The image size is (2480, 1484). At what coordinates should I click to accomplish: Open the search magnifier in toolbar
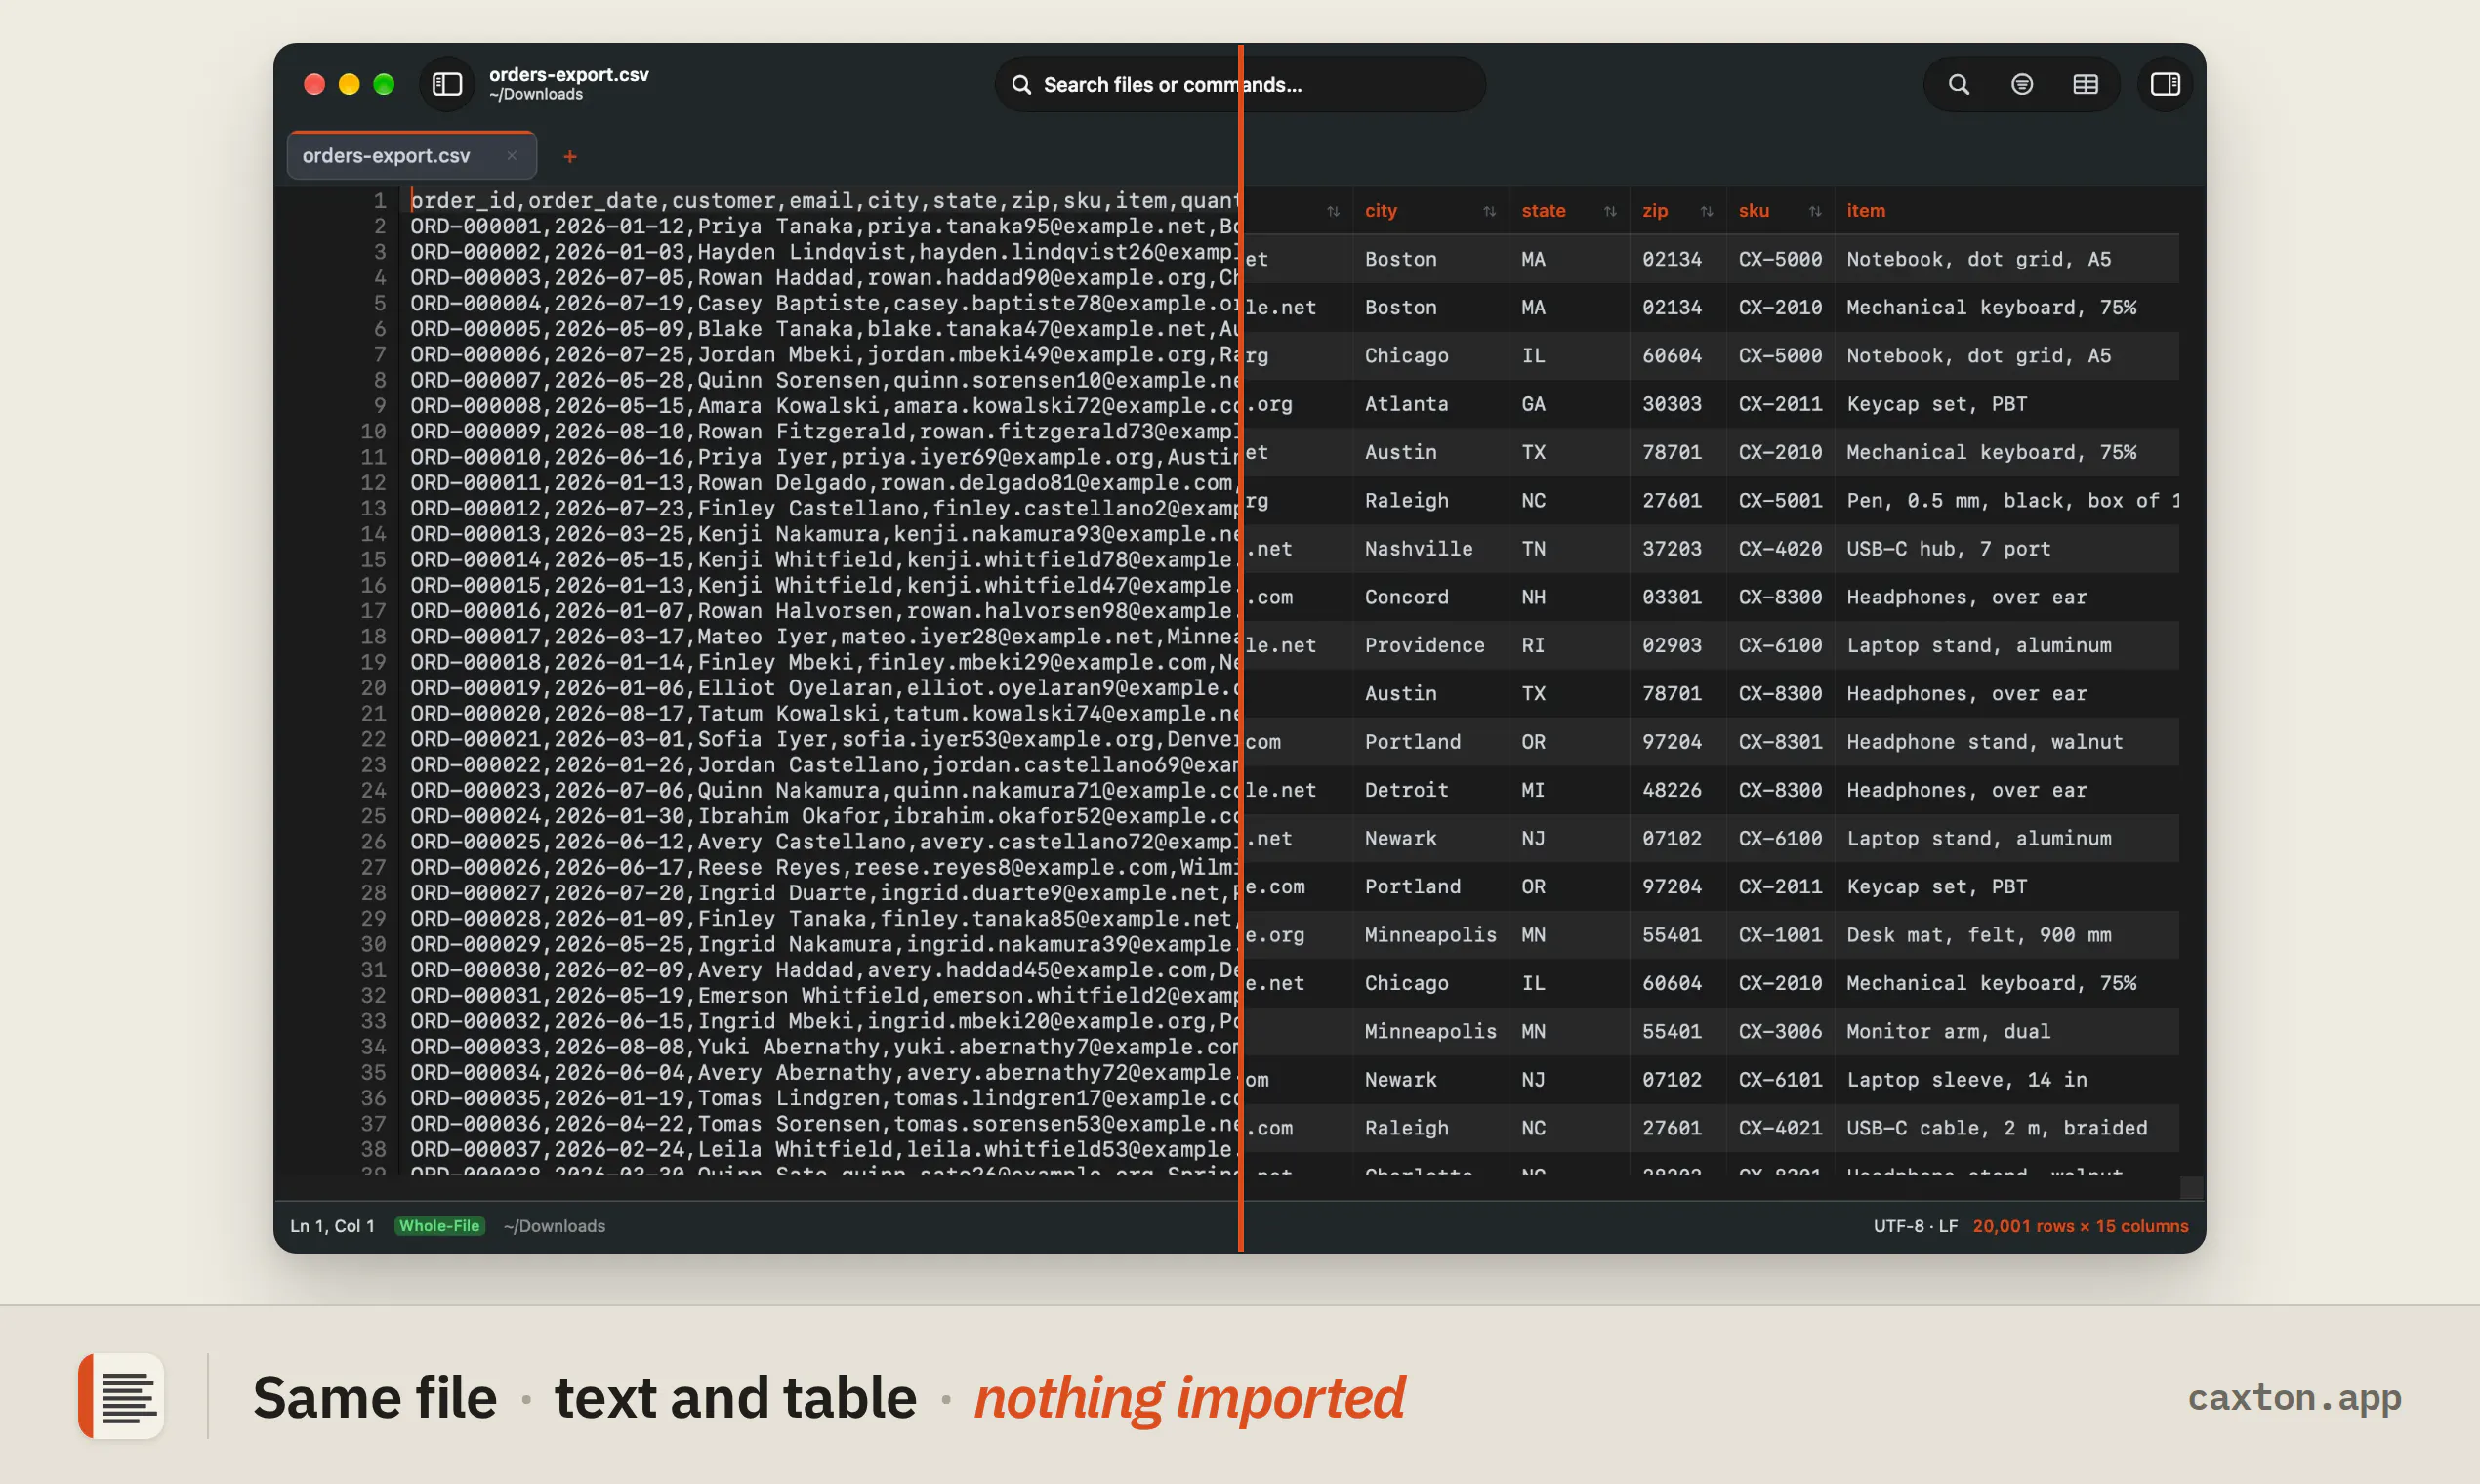coord(1958,84)
